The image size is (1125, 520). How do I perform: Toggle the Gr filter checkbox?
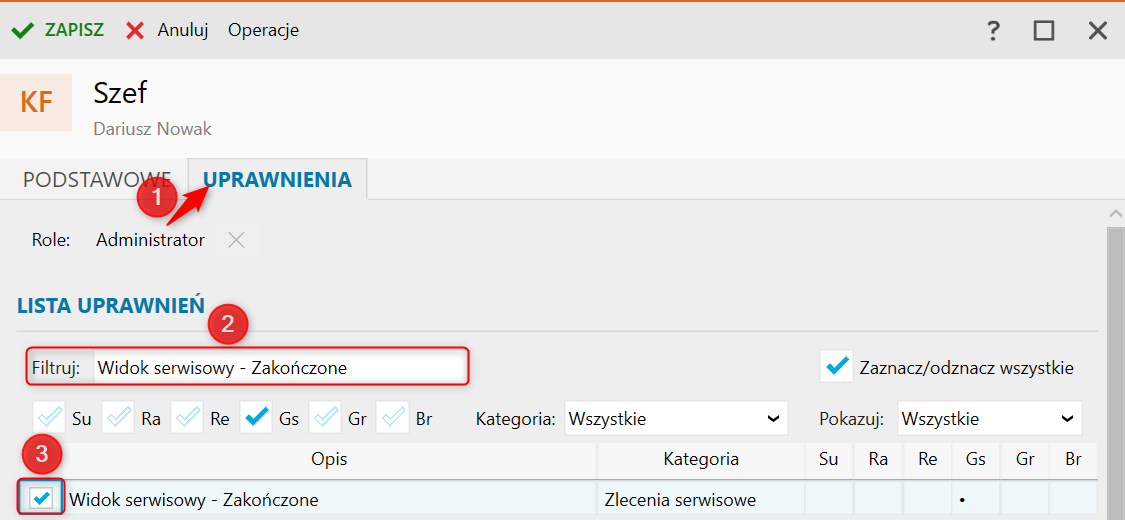pyautogui.click(x=326, y=418)
